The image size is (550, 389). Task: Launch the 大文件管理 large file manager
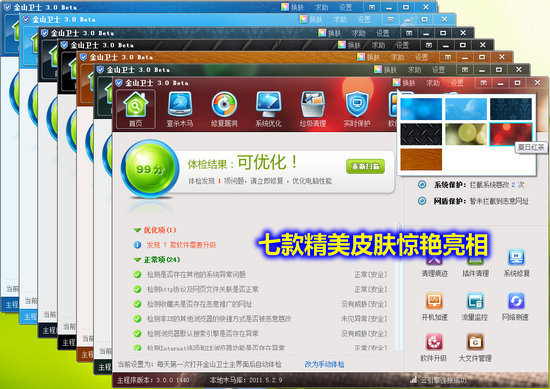[x=475, y=348]
